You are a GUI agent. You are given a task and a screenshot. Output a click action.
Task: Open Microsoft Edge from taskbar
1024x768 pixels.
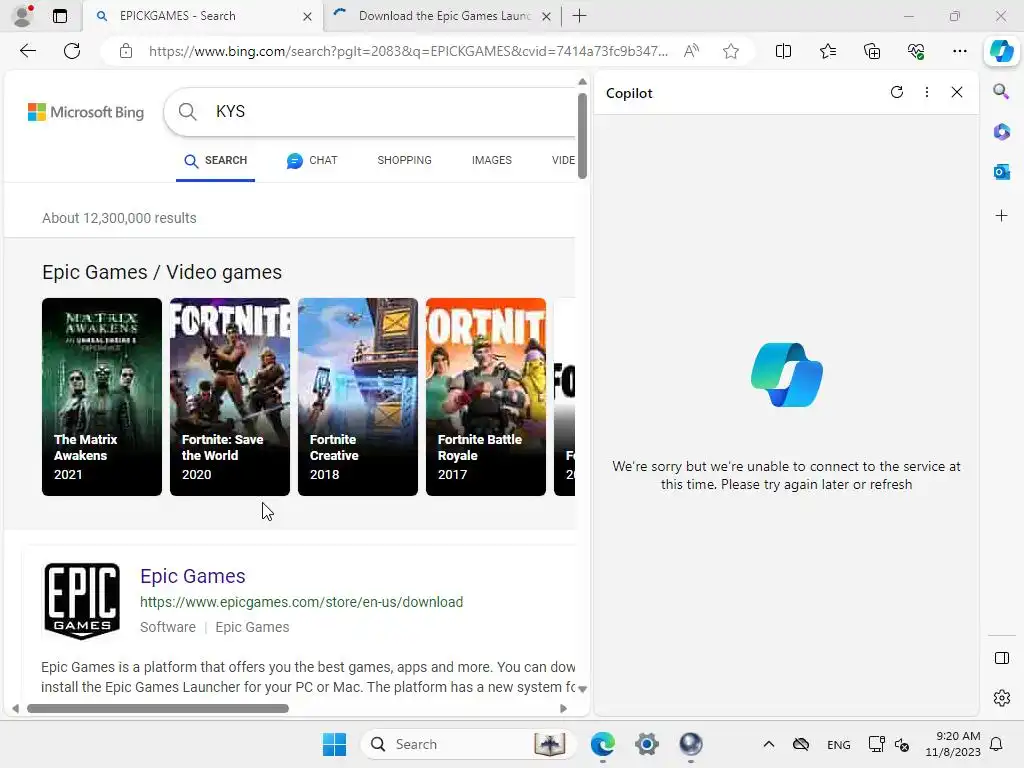coord(603,744)
